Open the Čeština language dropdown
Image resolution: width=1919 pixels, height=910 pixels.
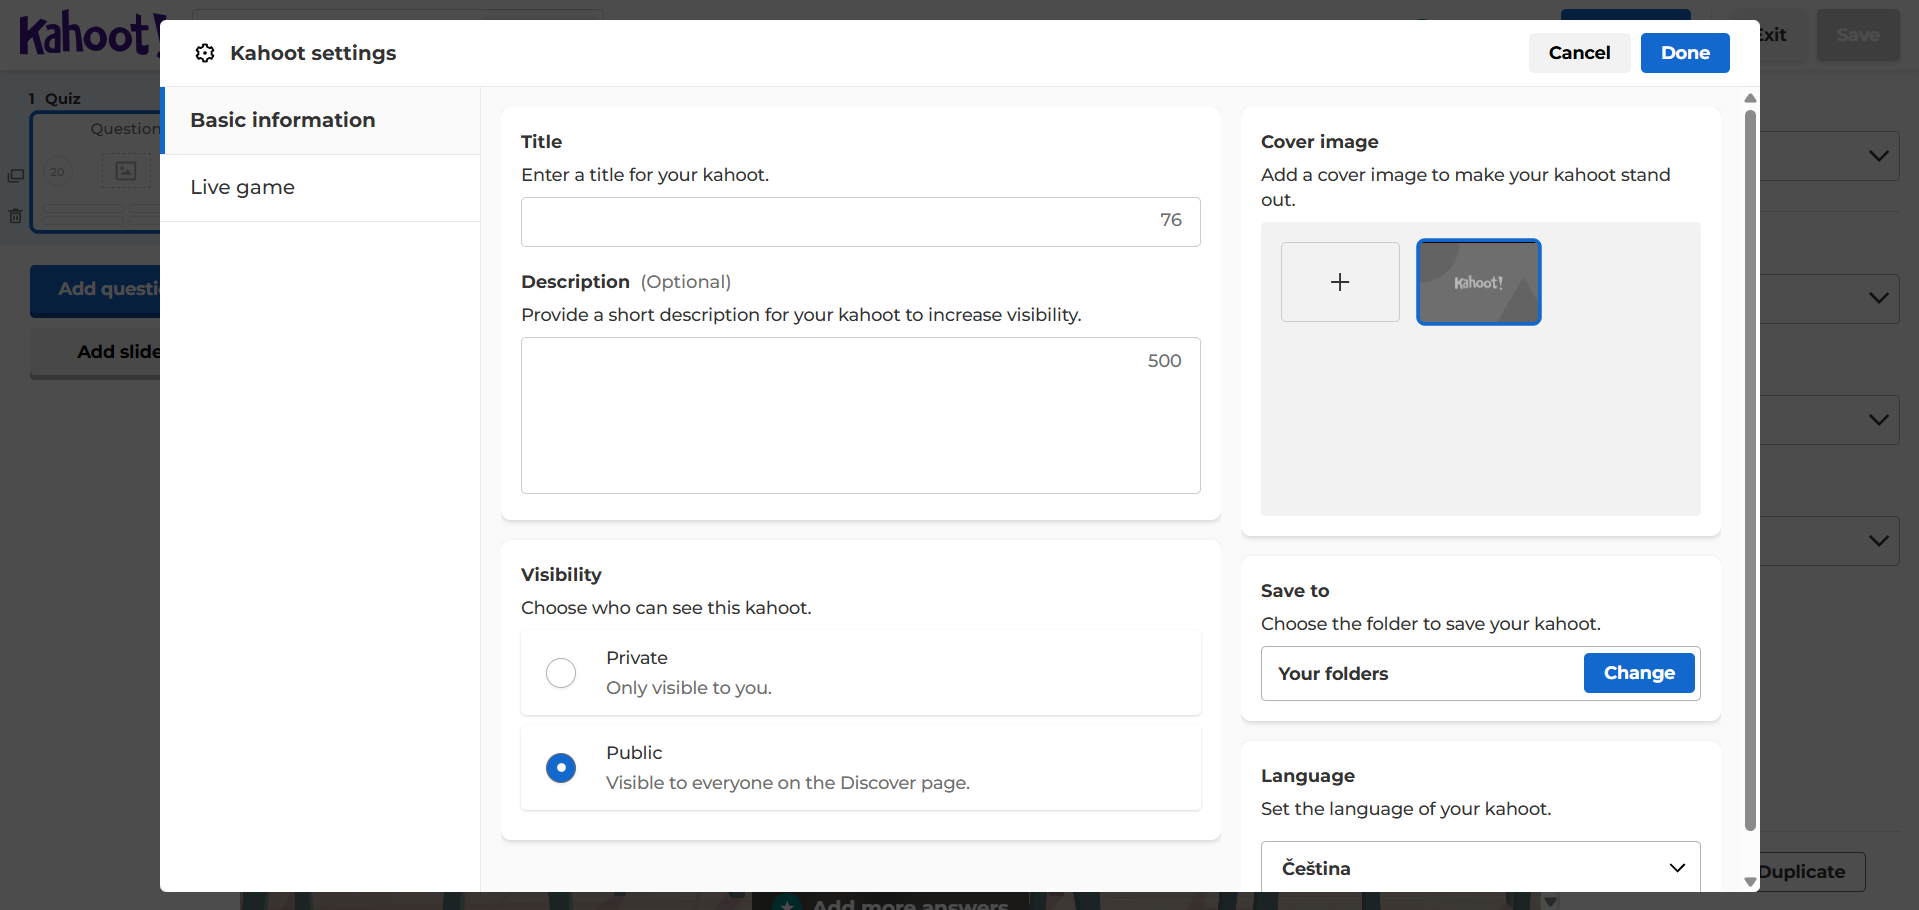coord(1480,868)
